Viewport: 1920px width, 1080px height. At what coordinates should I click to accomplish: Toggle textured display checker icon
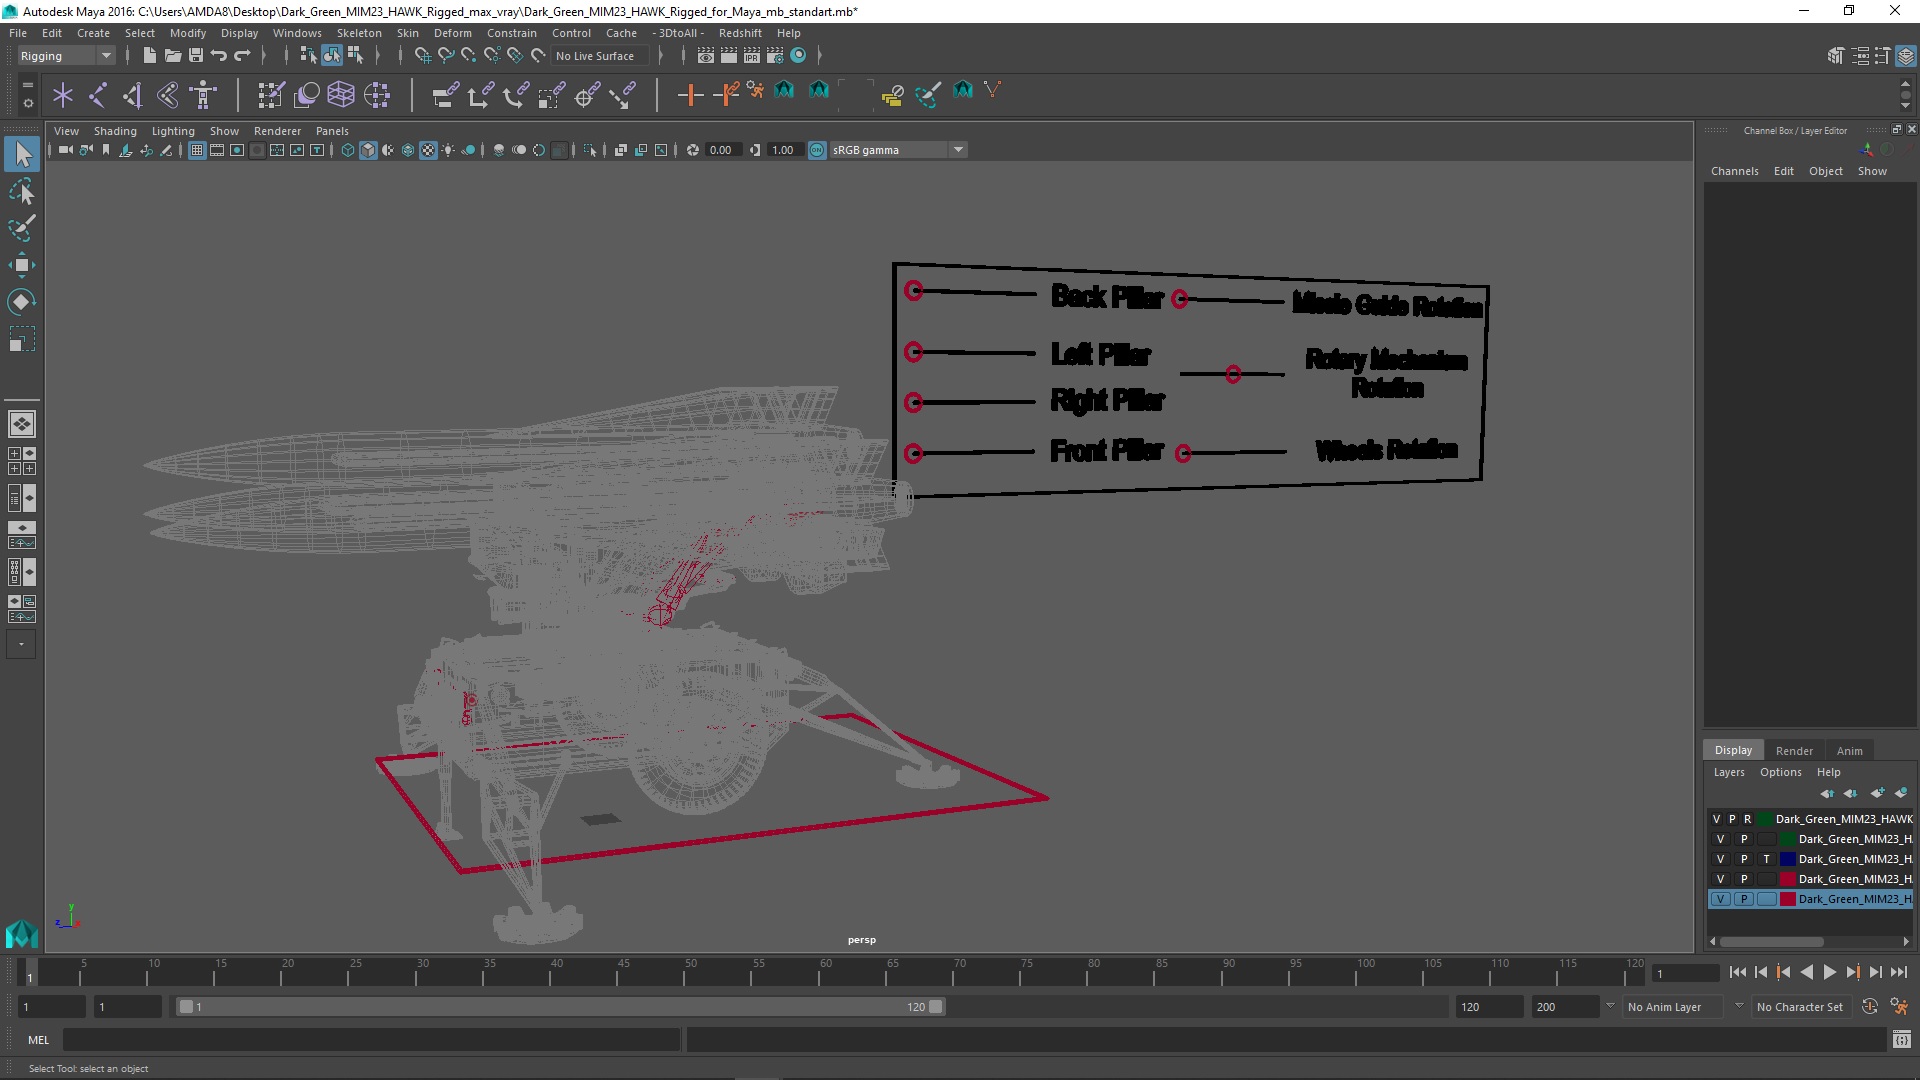(428, 150)
